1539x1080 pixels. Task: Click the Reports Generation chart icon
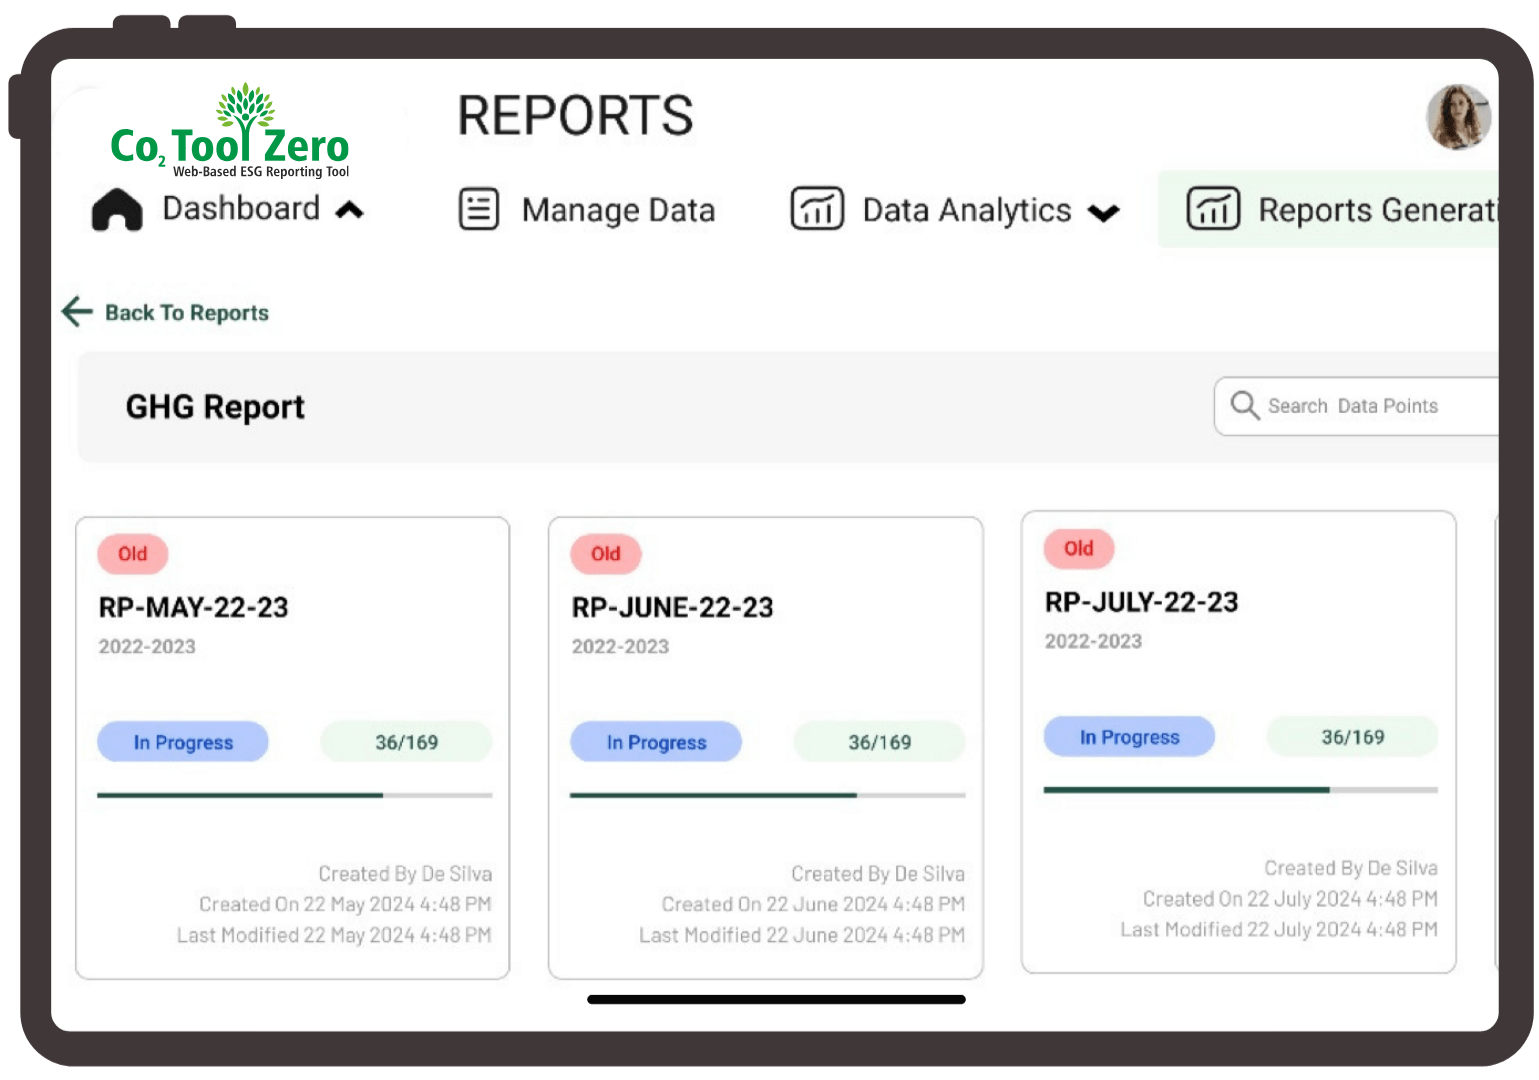pyautogui.click(x=1213, y=209)
